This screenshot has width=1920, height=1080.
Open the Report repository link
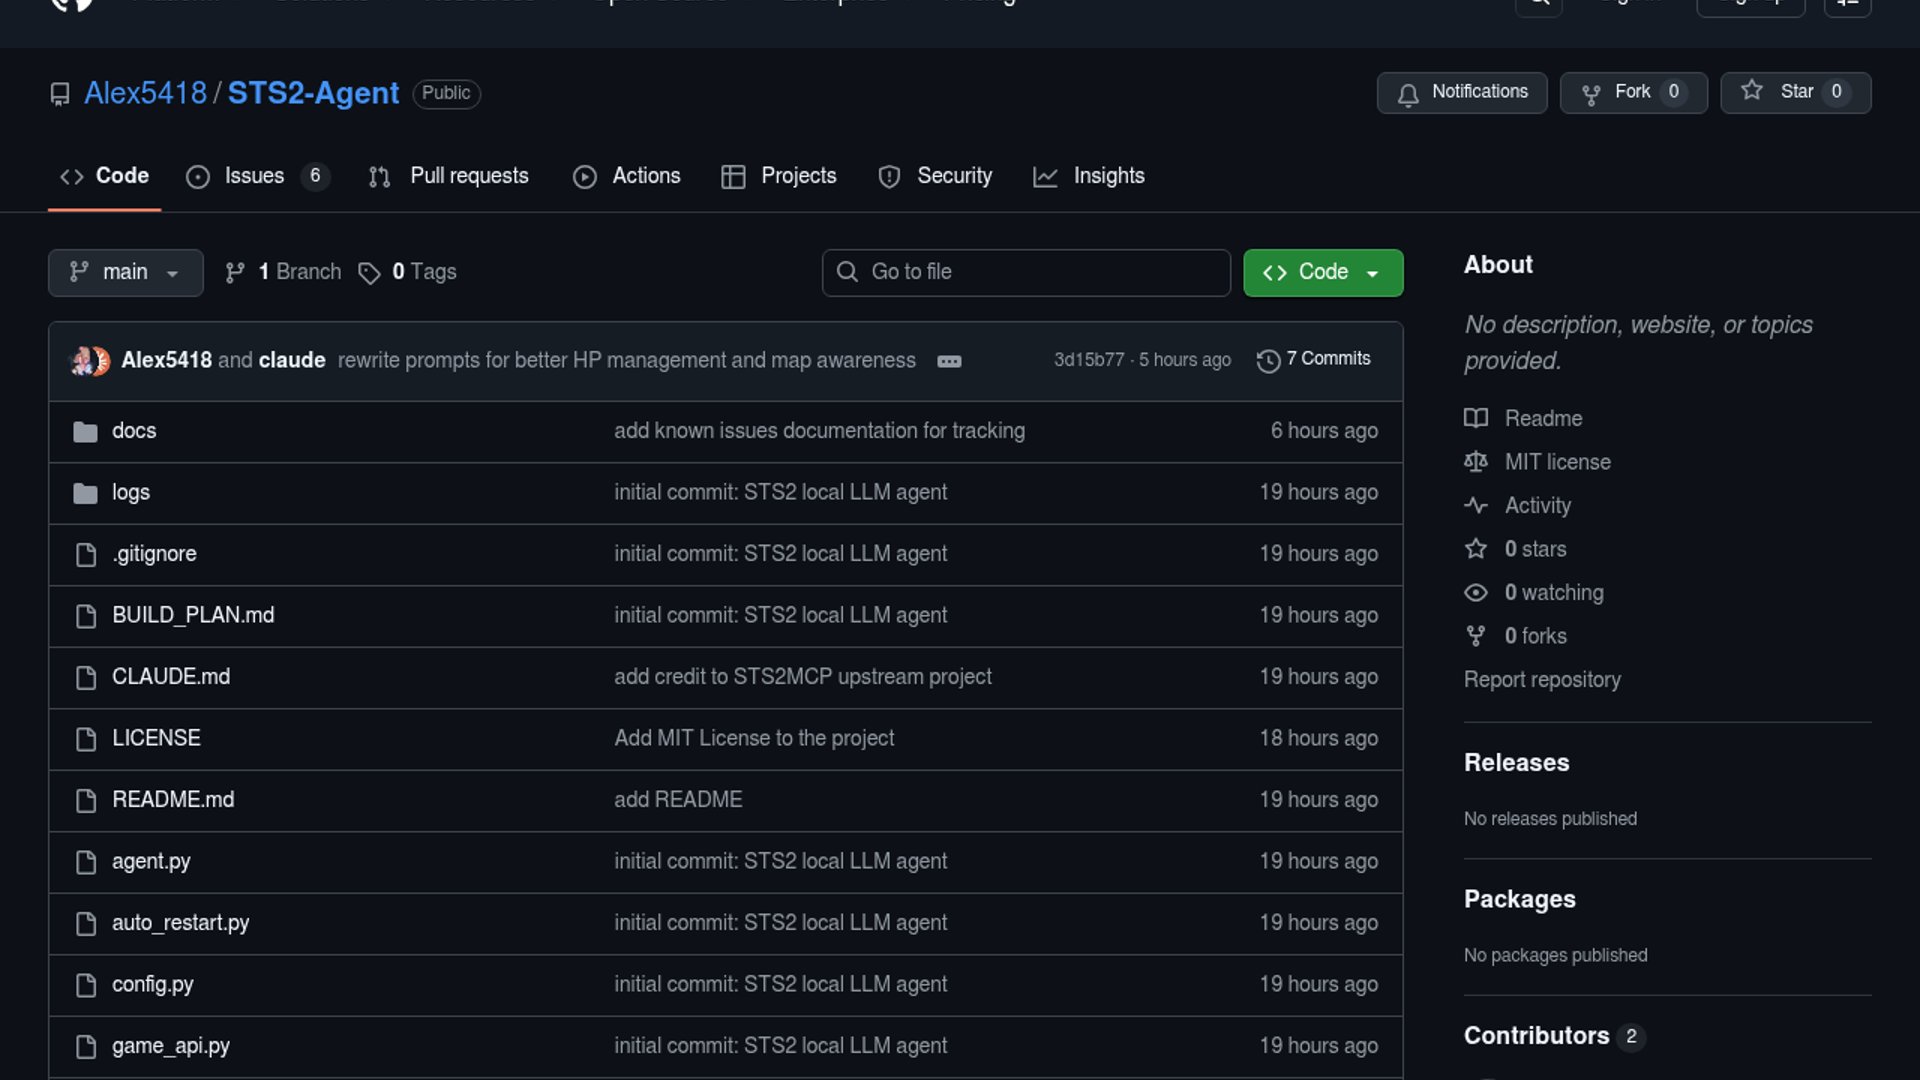[x=1541, y=679]
